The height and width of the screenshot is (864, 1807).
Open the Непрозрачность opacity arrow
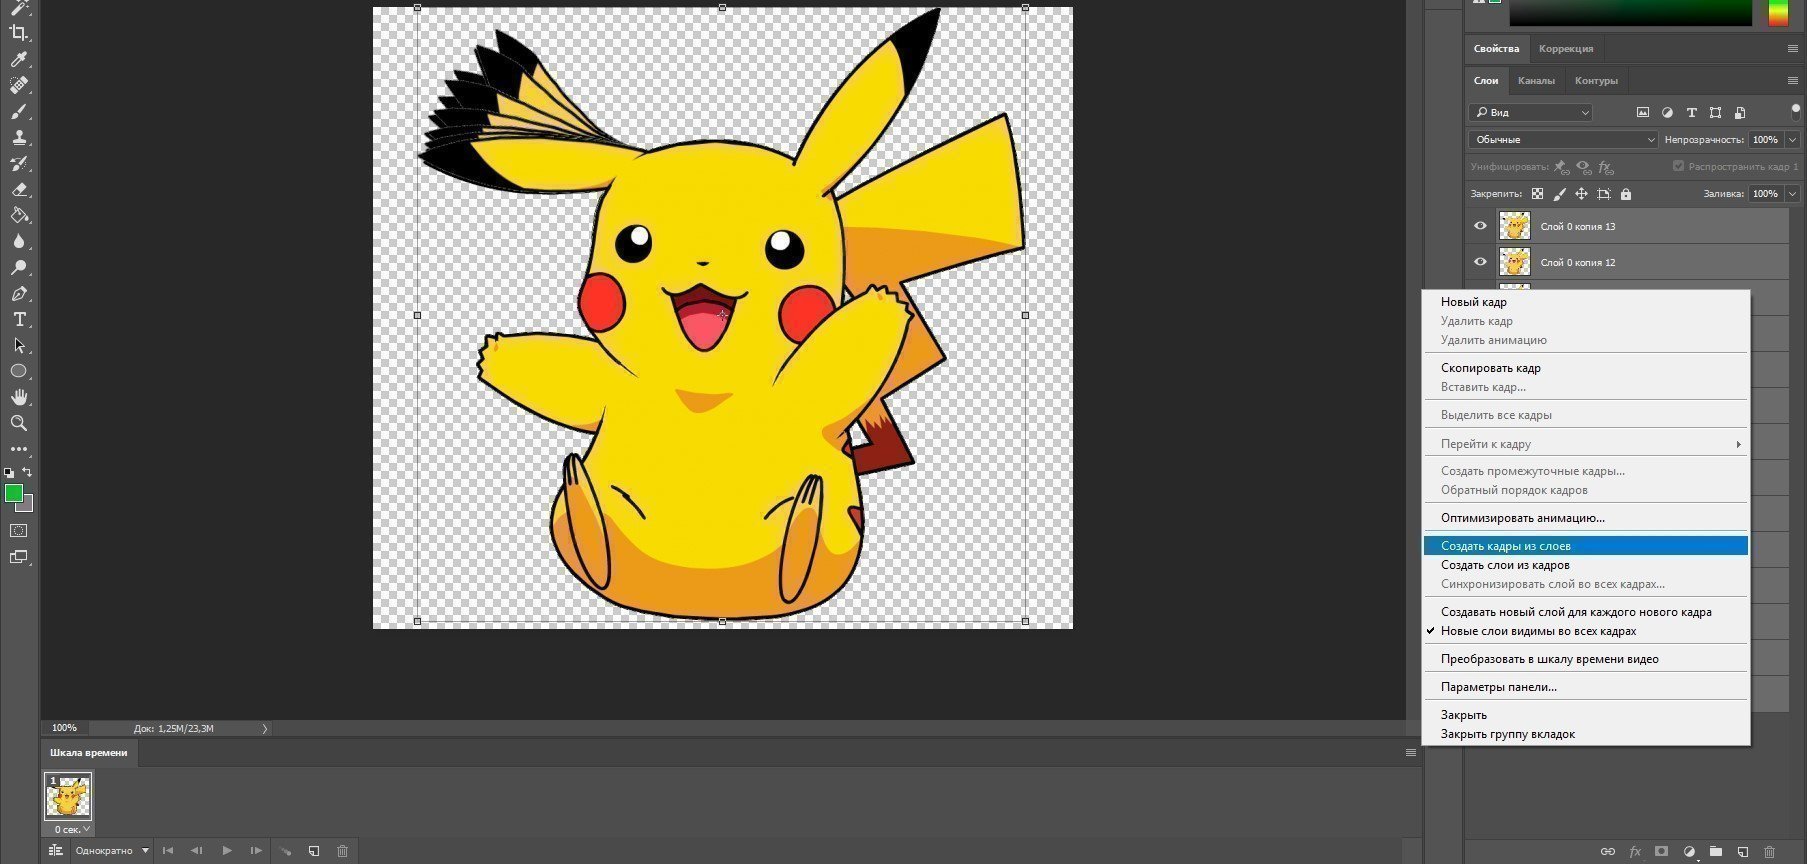pyautogui.click(x=1793, y=139)
